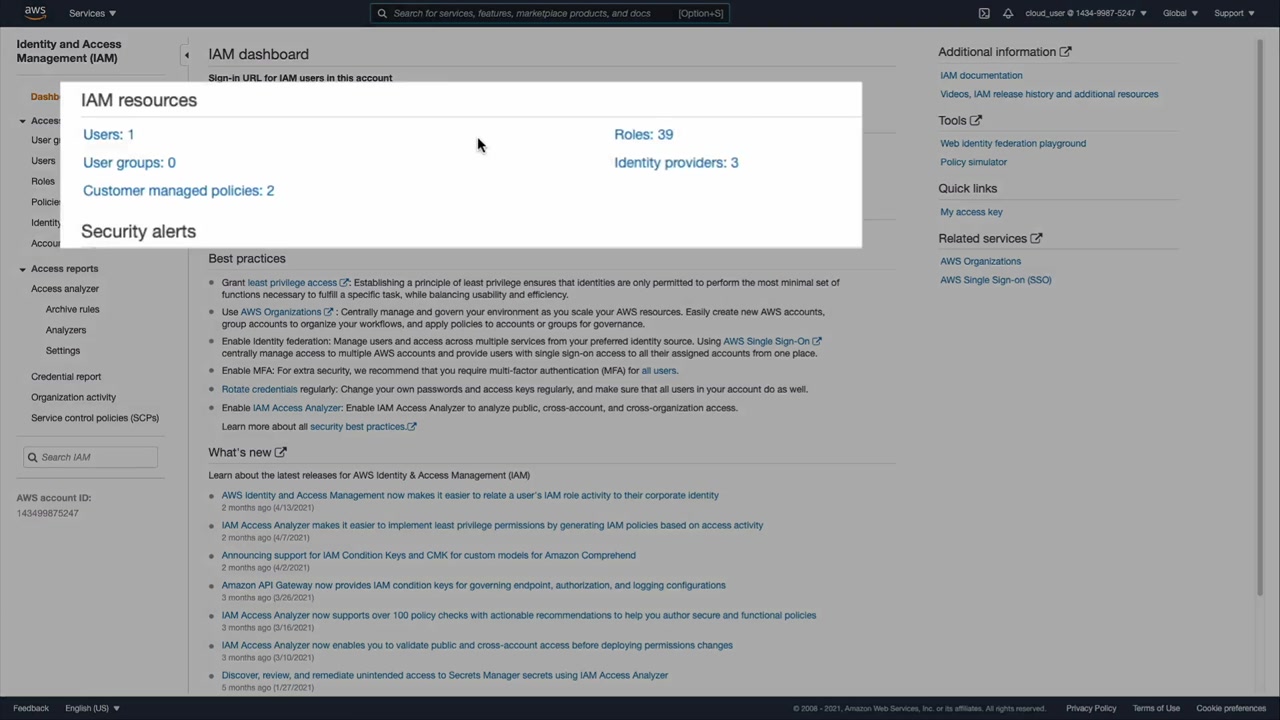Open Users: 1 resource link
1280x720 pixels.
108,134
